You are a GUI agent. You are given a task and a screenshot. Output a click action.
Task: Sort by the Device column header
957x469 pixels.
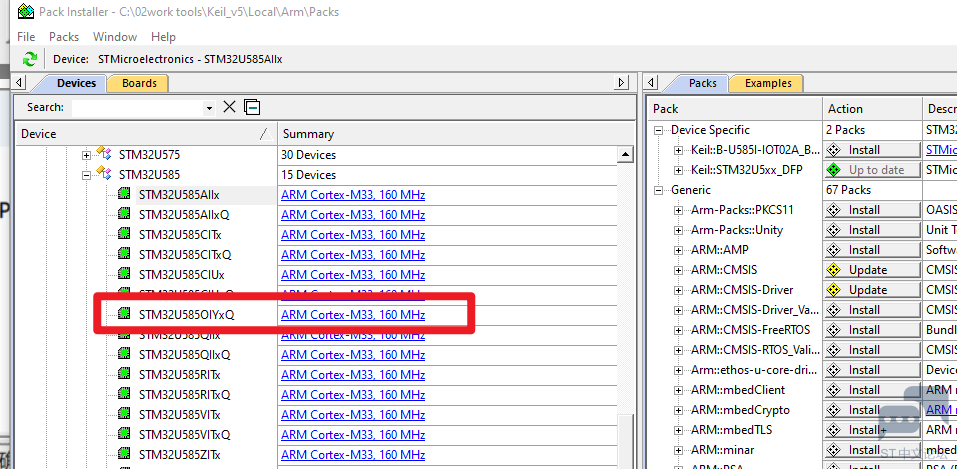coord(146,134)
